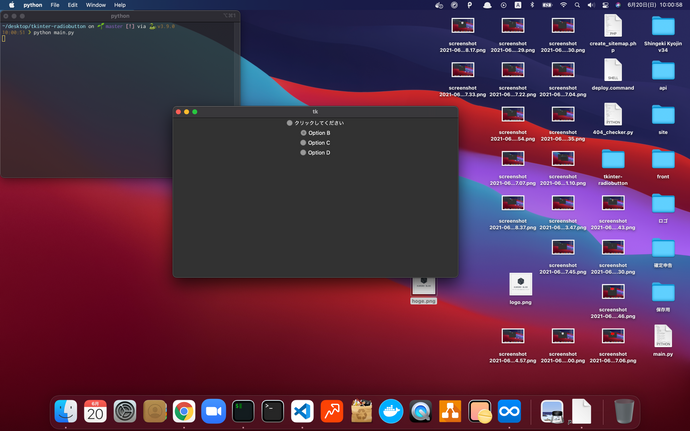Image resolution: width=690 pixels, height=431 pixels.
Task: Open the input source A menu
Action: point(518,5)
